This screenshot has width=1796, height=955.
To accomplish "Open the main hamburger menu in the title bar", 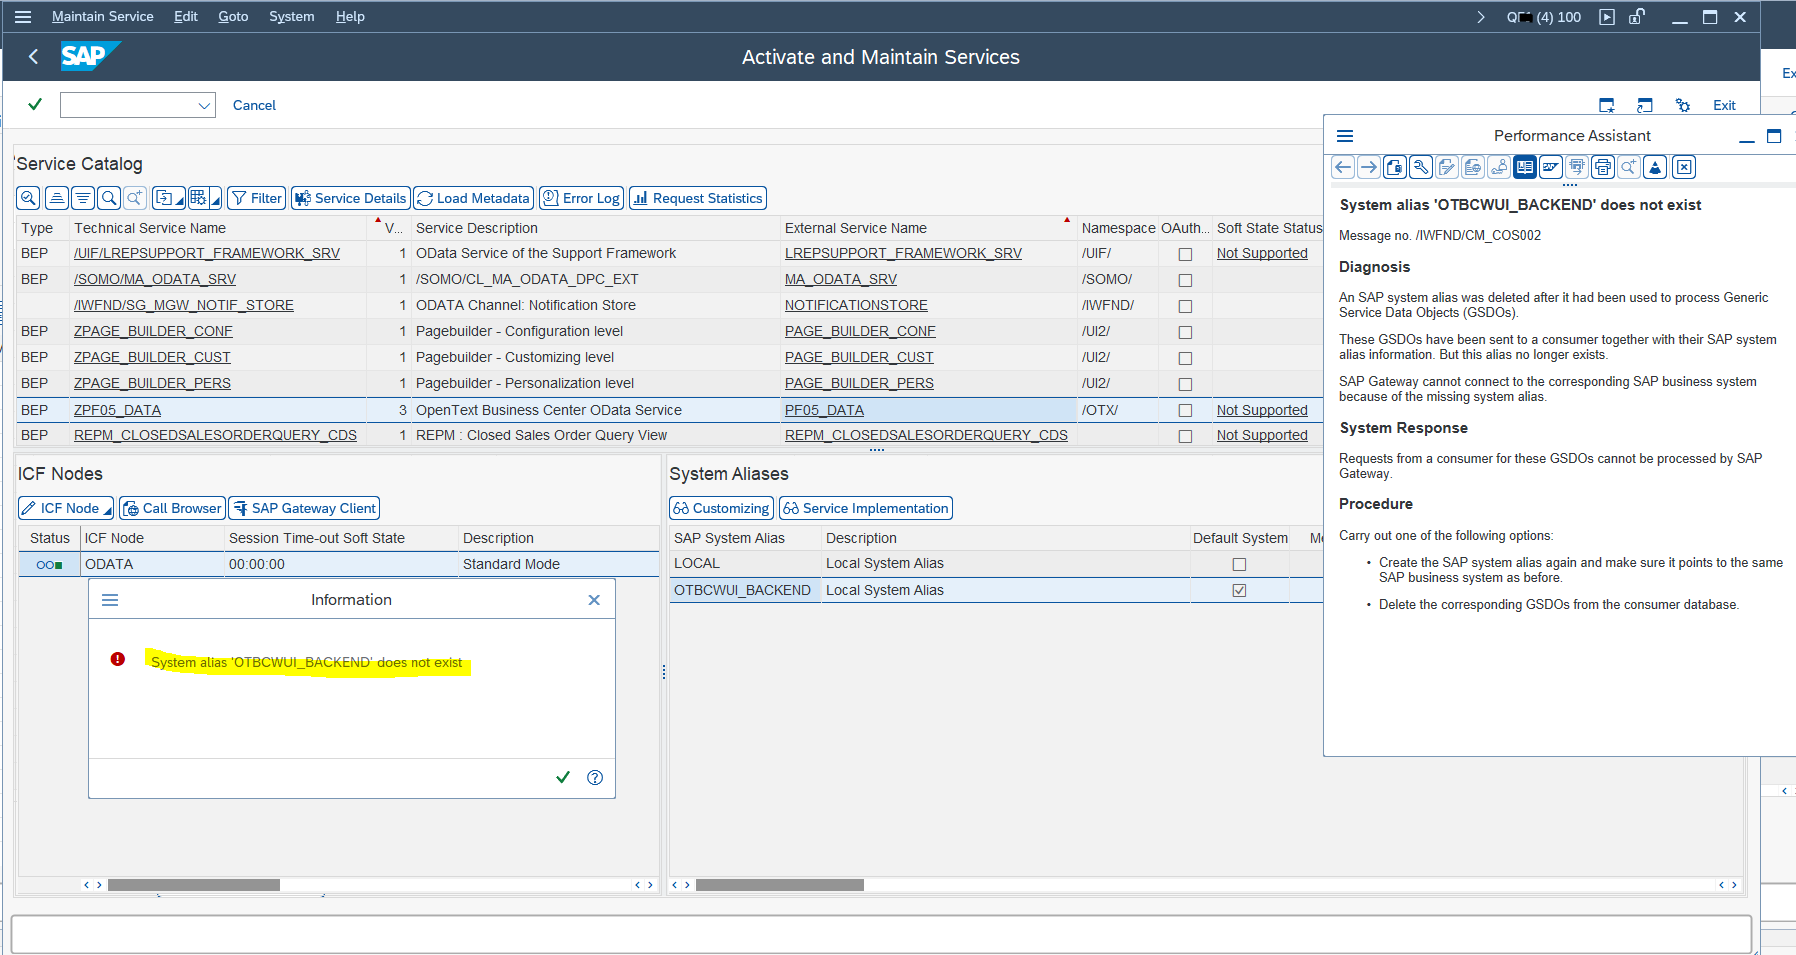I will point(23,17).
